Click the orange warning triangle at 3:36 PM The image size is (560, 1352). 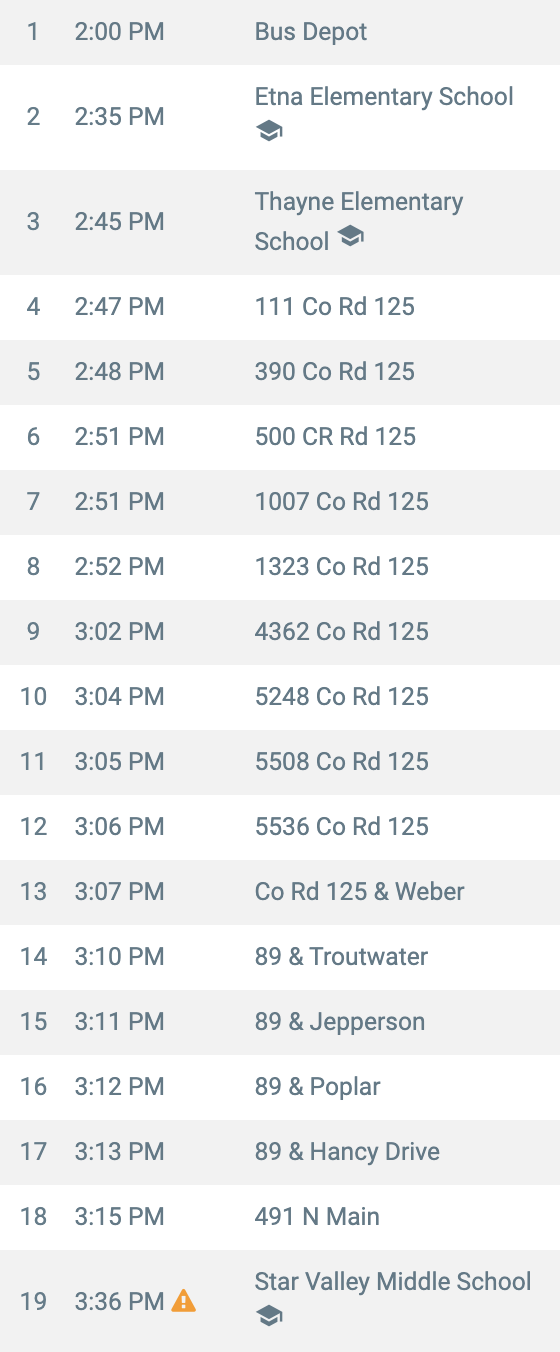184,1301
